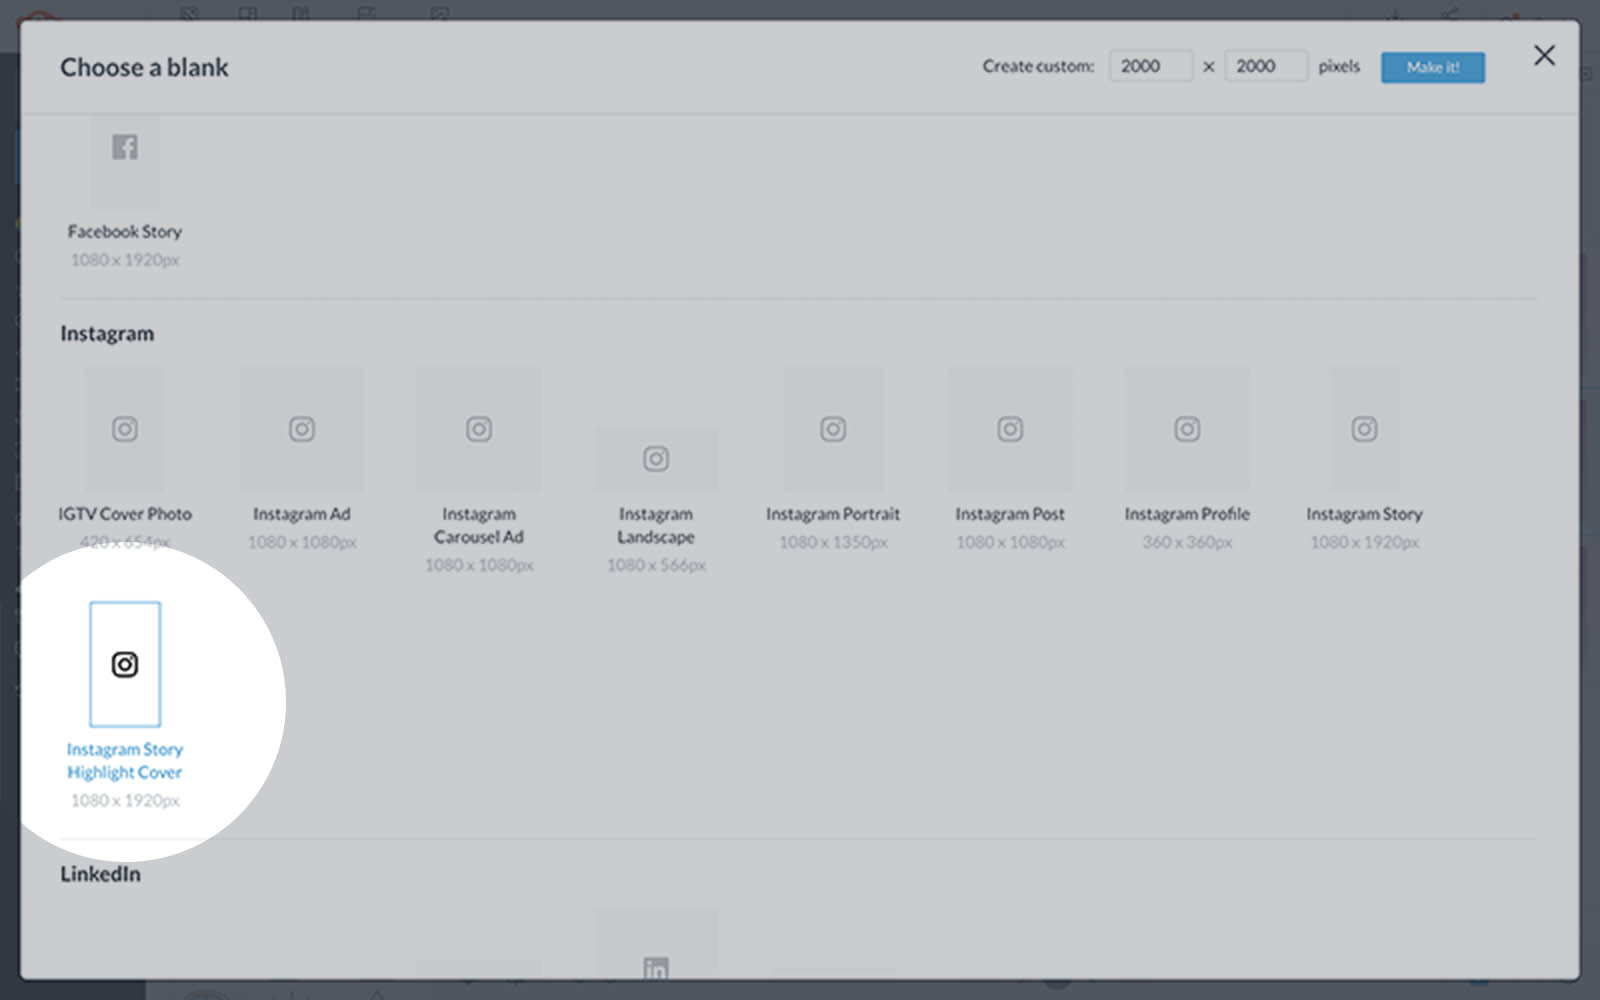The height and width of the screenshot is (1000, 1600).
Task: Focus the custom width pixel field
Action: (1150, 66)
